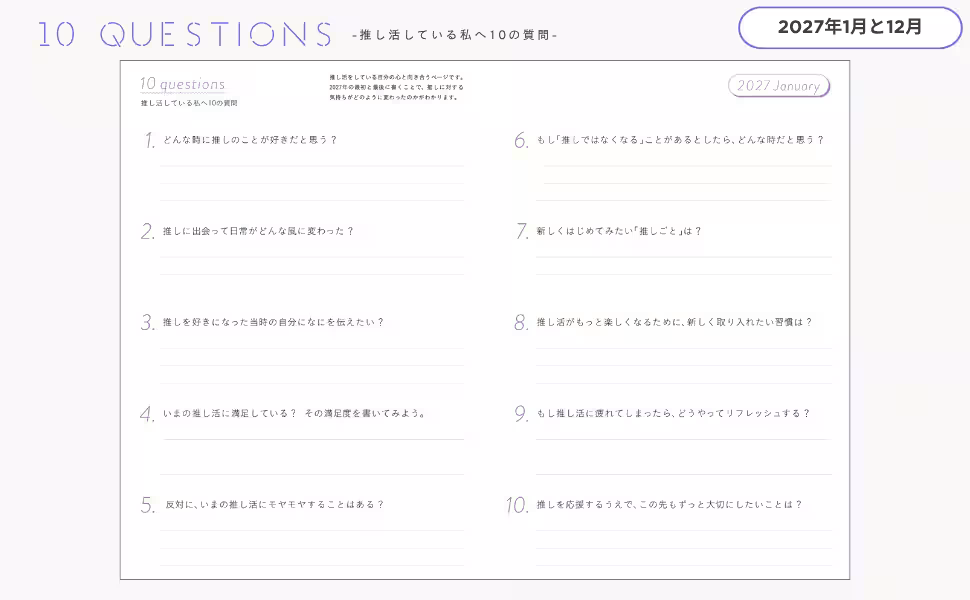The height and width of the screenshot is (600, 970).
Task: Click the 2027年1月と12月 pill button
Action: pyautogui.click(x=850, y=27)
